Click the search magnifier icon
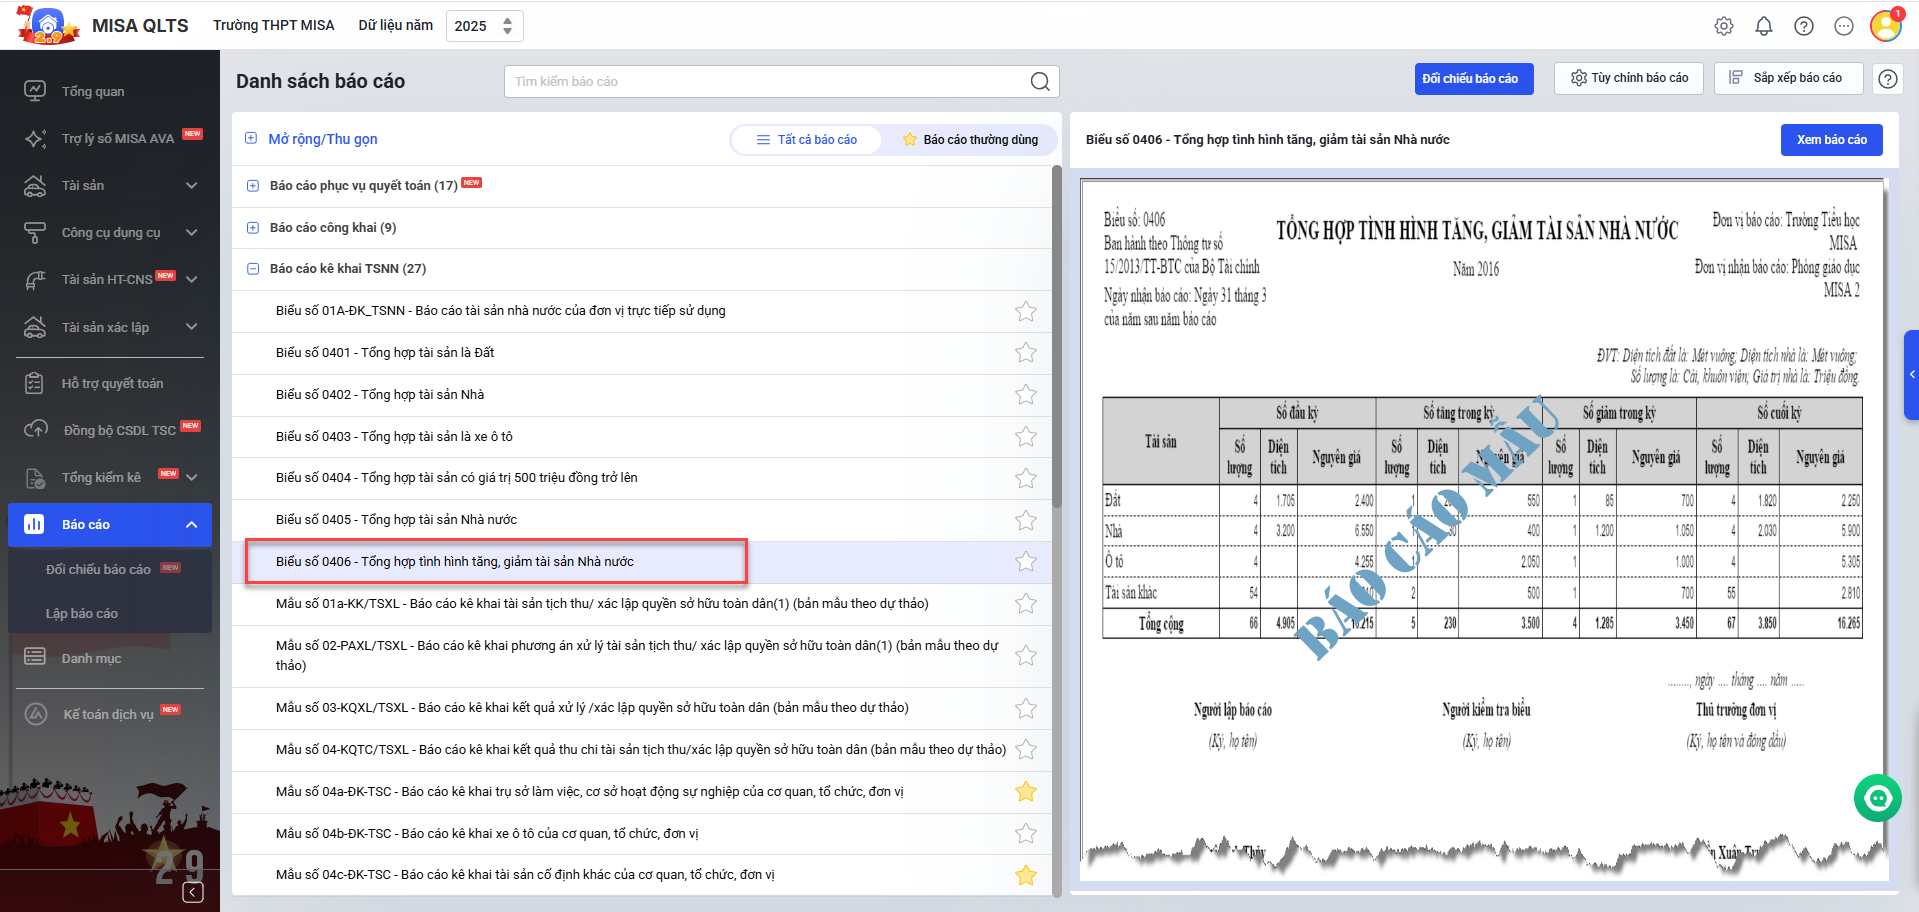The image size is (1919, 912). tap(1040, 82)
